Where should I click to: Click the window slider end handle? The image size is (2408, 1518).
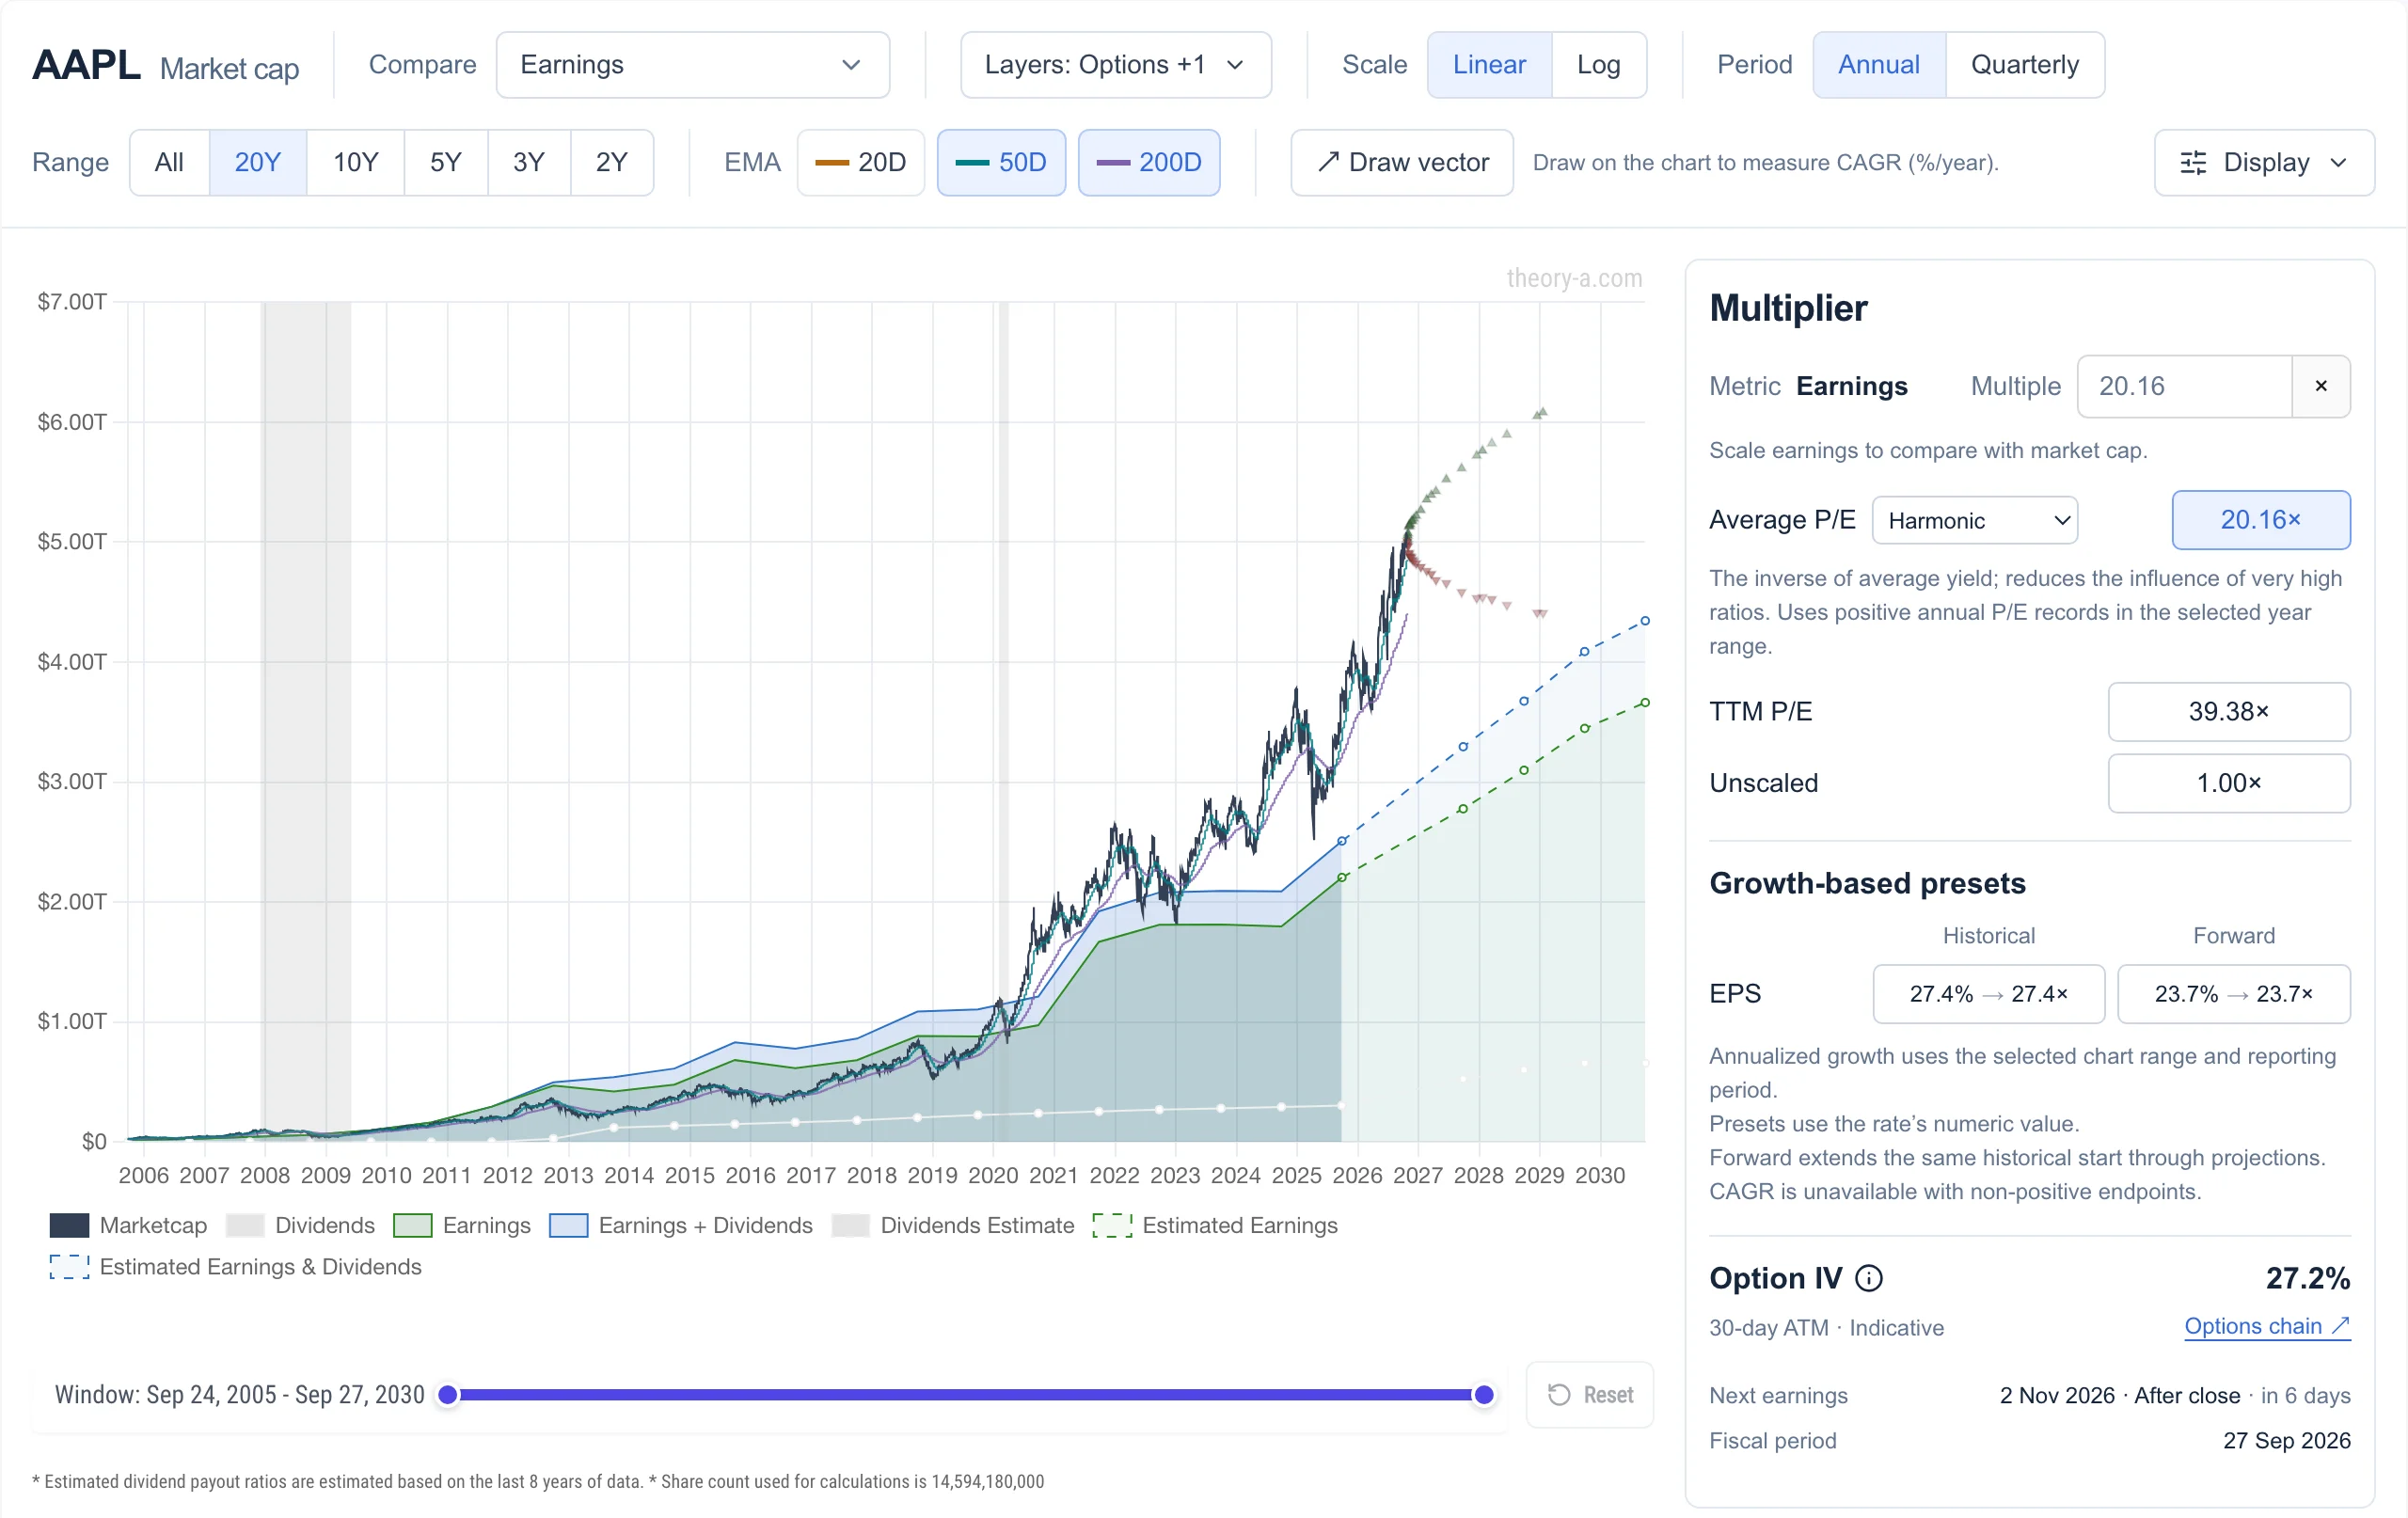click(1484, 1394)
